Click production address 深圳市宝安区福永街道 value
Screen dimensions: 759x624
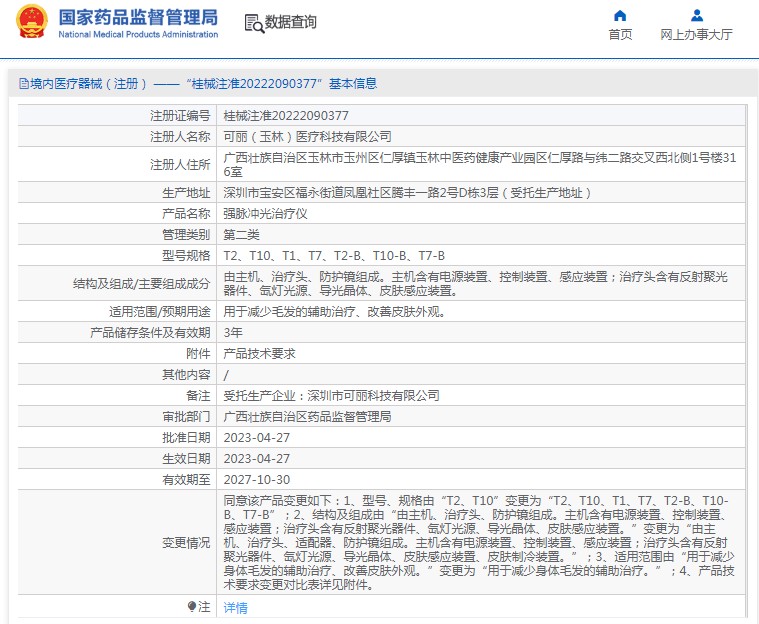[x=407, y=193]
